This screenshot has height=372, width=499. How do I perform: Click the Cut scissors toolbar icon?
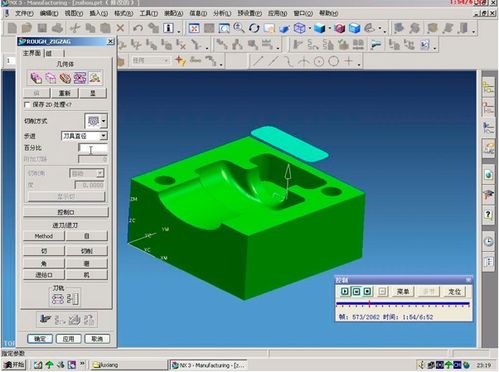(75, 28)
